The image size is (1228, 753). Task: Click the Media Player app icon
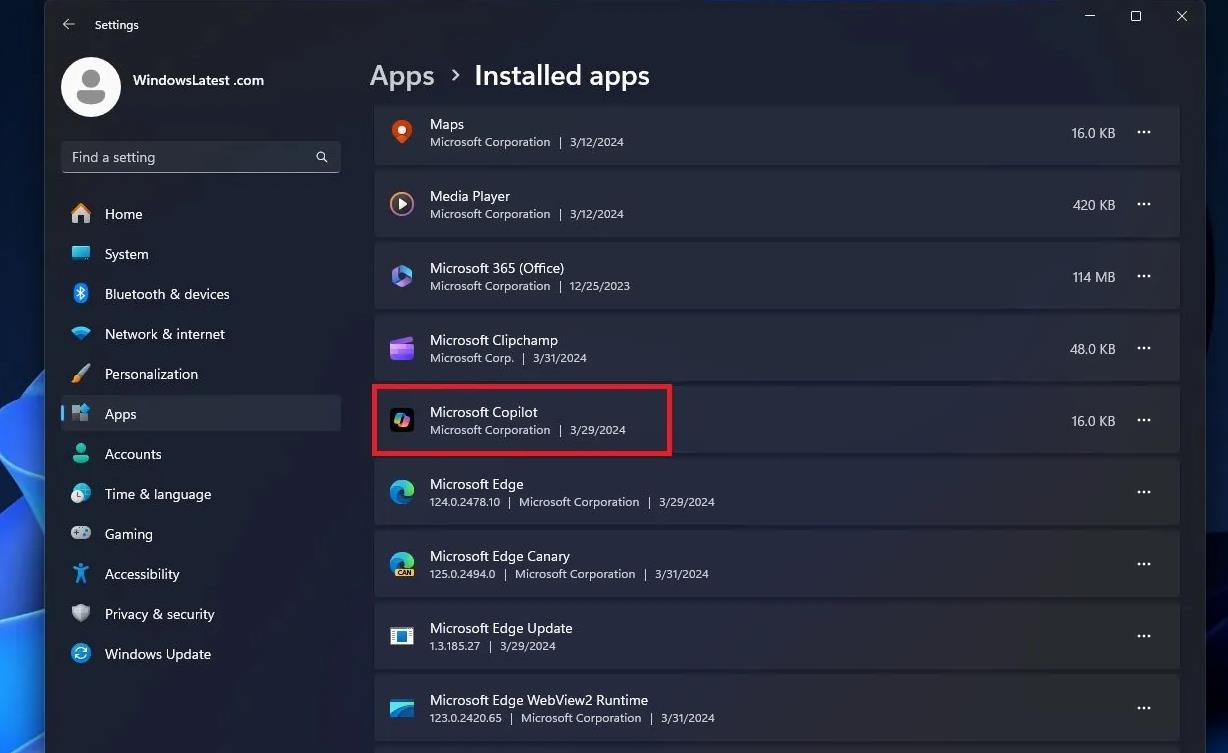click(x=402, y=205)
